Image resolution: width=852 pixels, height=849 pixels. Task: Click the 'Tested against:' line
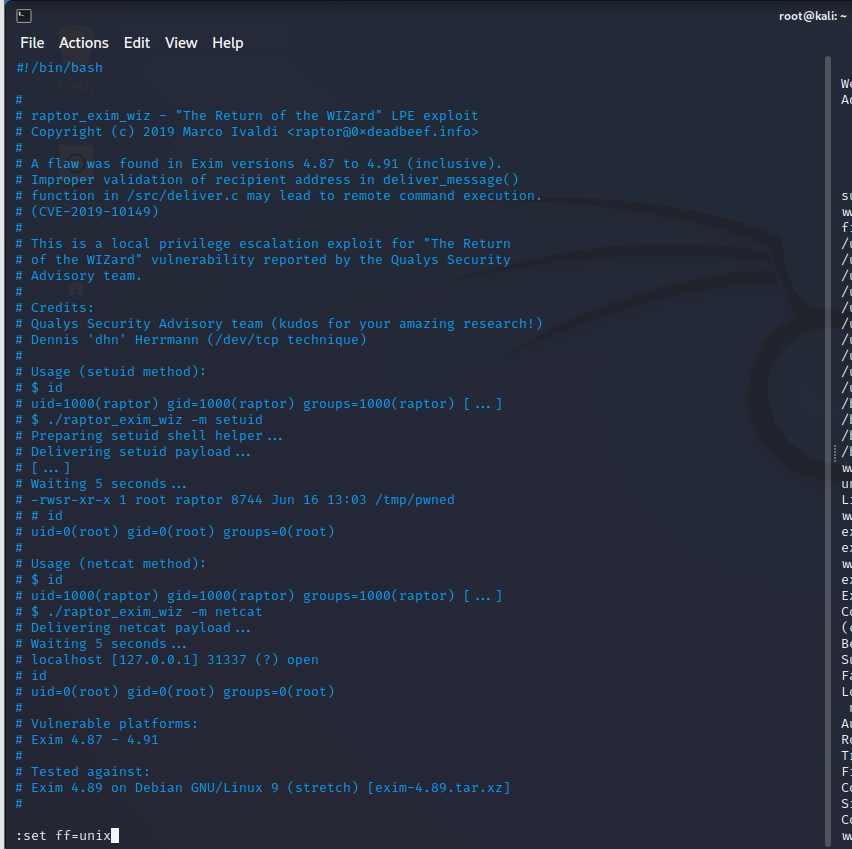(x=83, y=772)
